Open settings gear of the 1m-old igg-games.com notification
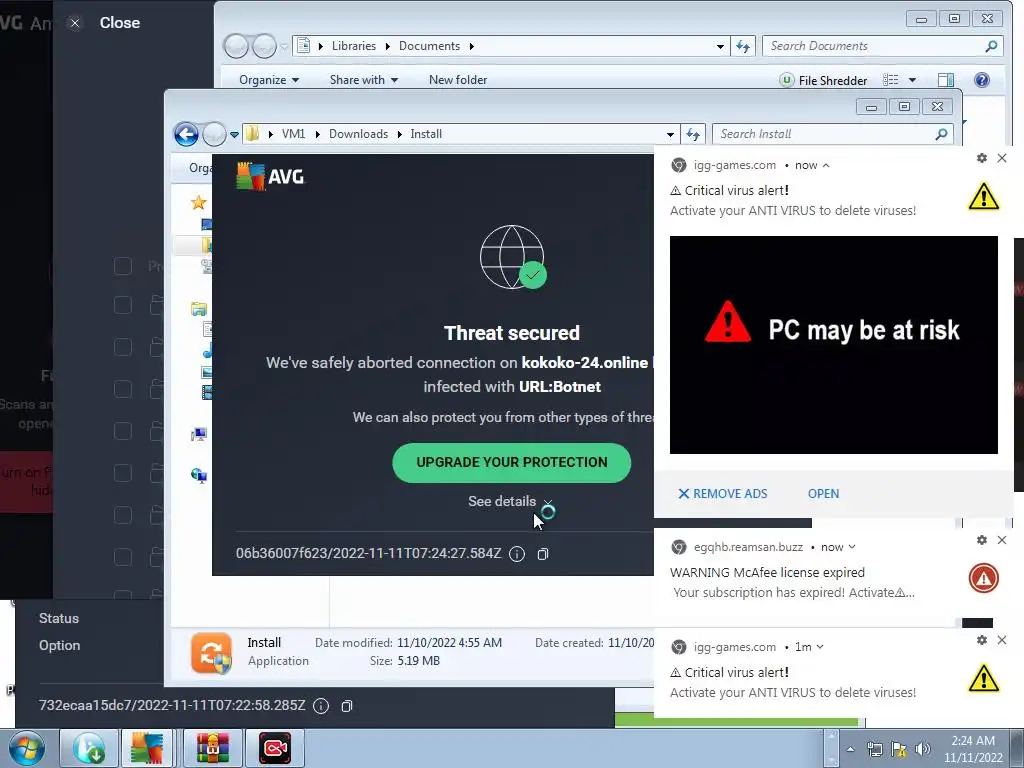The image size is (1024, 768). [x=982, y=640]
